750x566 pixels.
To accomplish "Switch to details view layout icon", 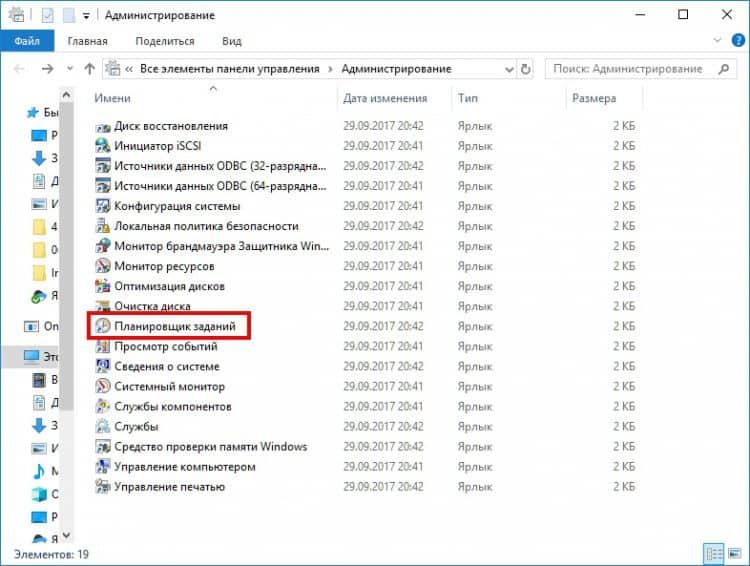I will click(x=714, y=554).
